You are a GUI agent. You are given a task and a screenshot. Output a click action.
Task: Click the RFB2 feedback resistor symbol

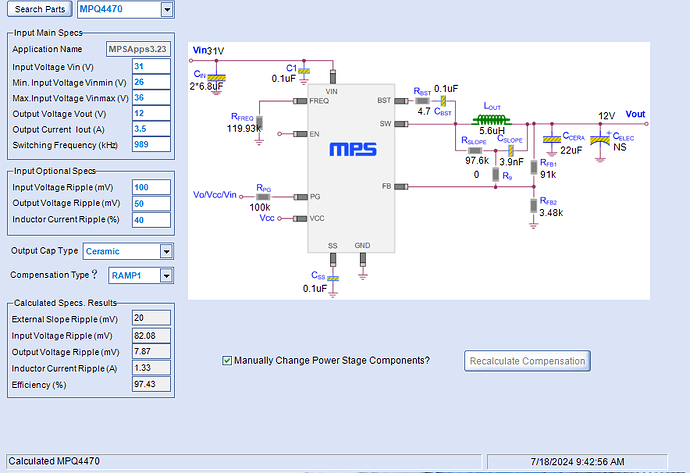coord(534,205)
